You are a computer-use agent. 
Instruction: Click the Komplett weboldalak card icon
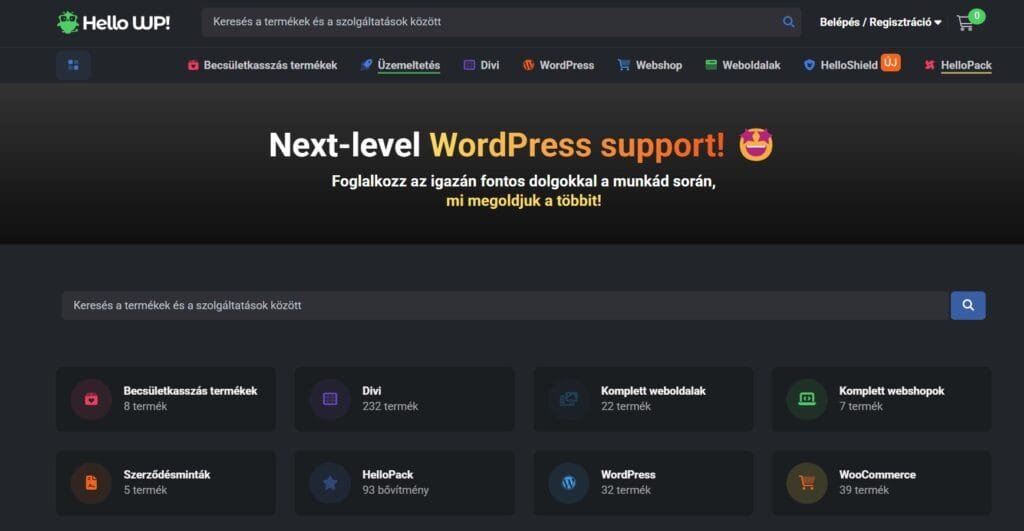click(569, 399)
